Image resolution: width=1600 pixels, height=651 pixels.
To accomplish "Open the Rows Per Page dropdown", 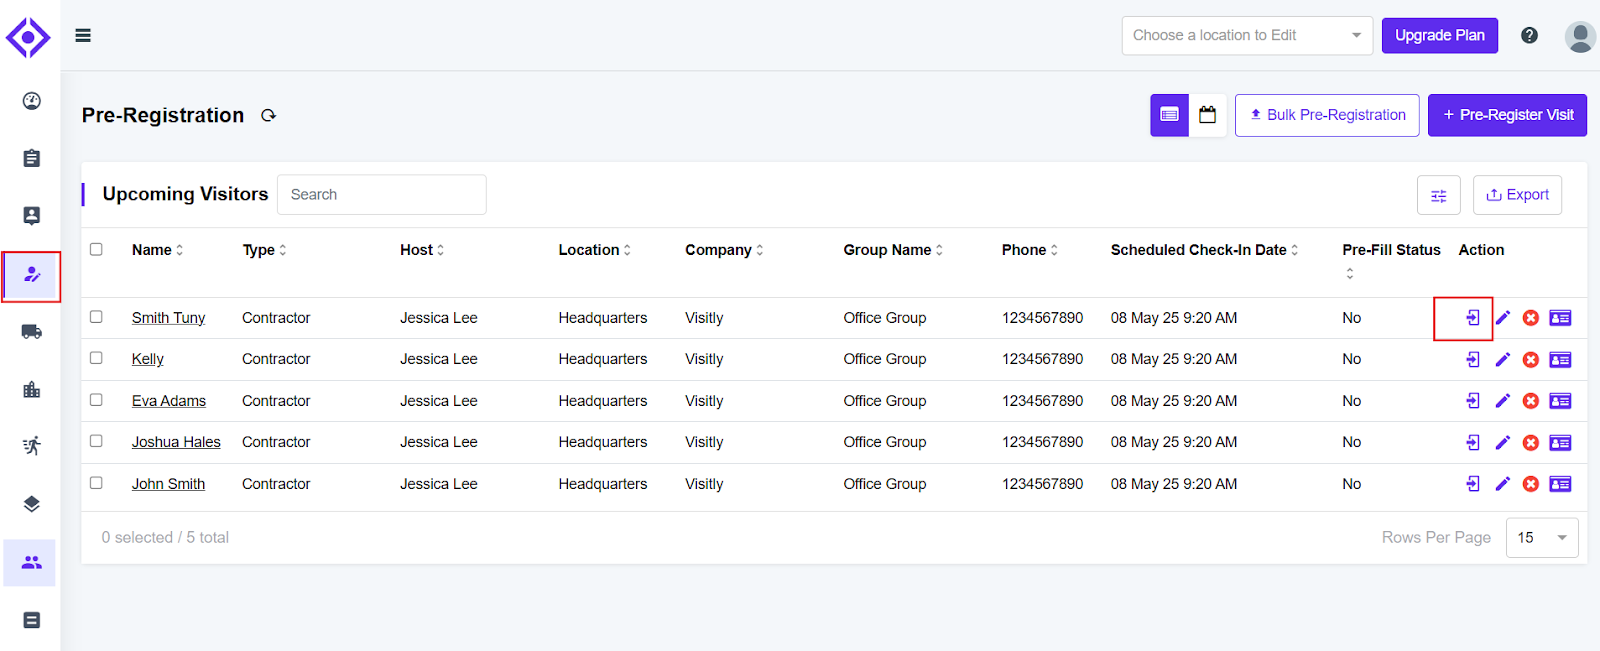I will click(1542, 538).
